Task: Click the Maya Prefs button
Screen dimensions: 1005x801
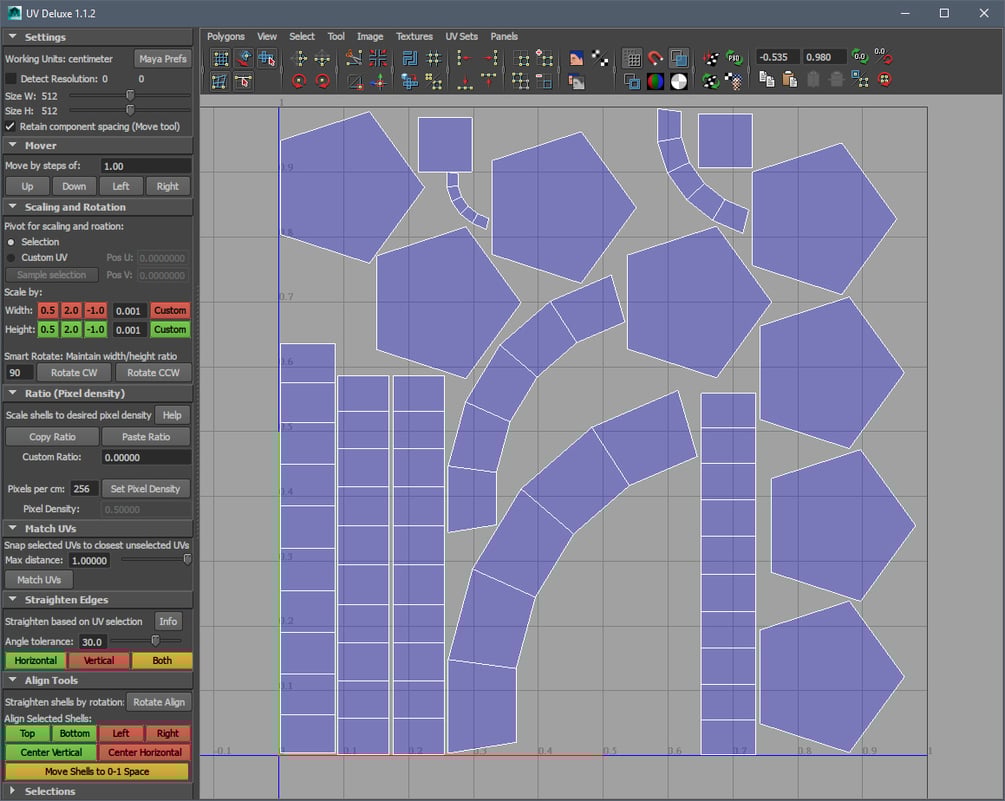Action: (x=163, y=58)
